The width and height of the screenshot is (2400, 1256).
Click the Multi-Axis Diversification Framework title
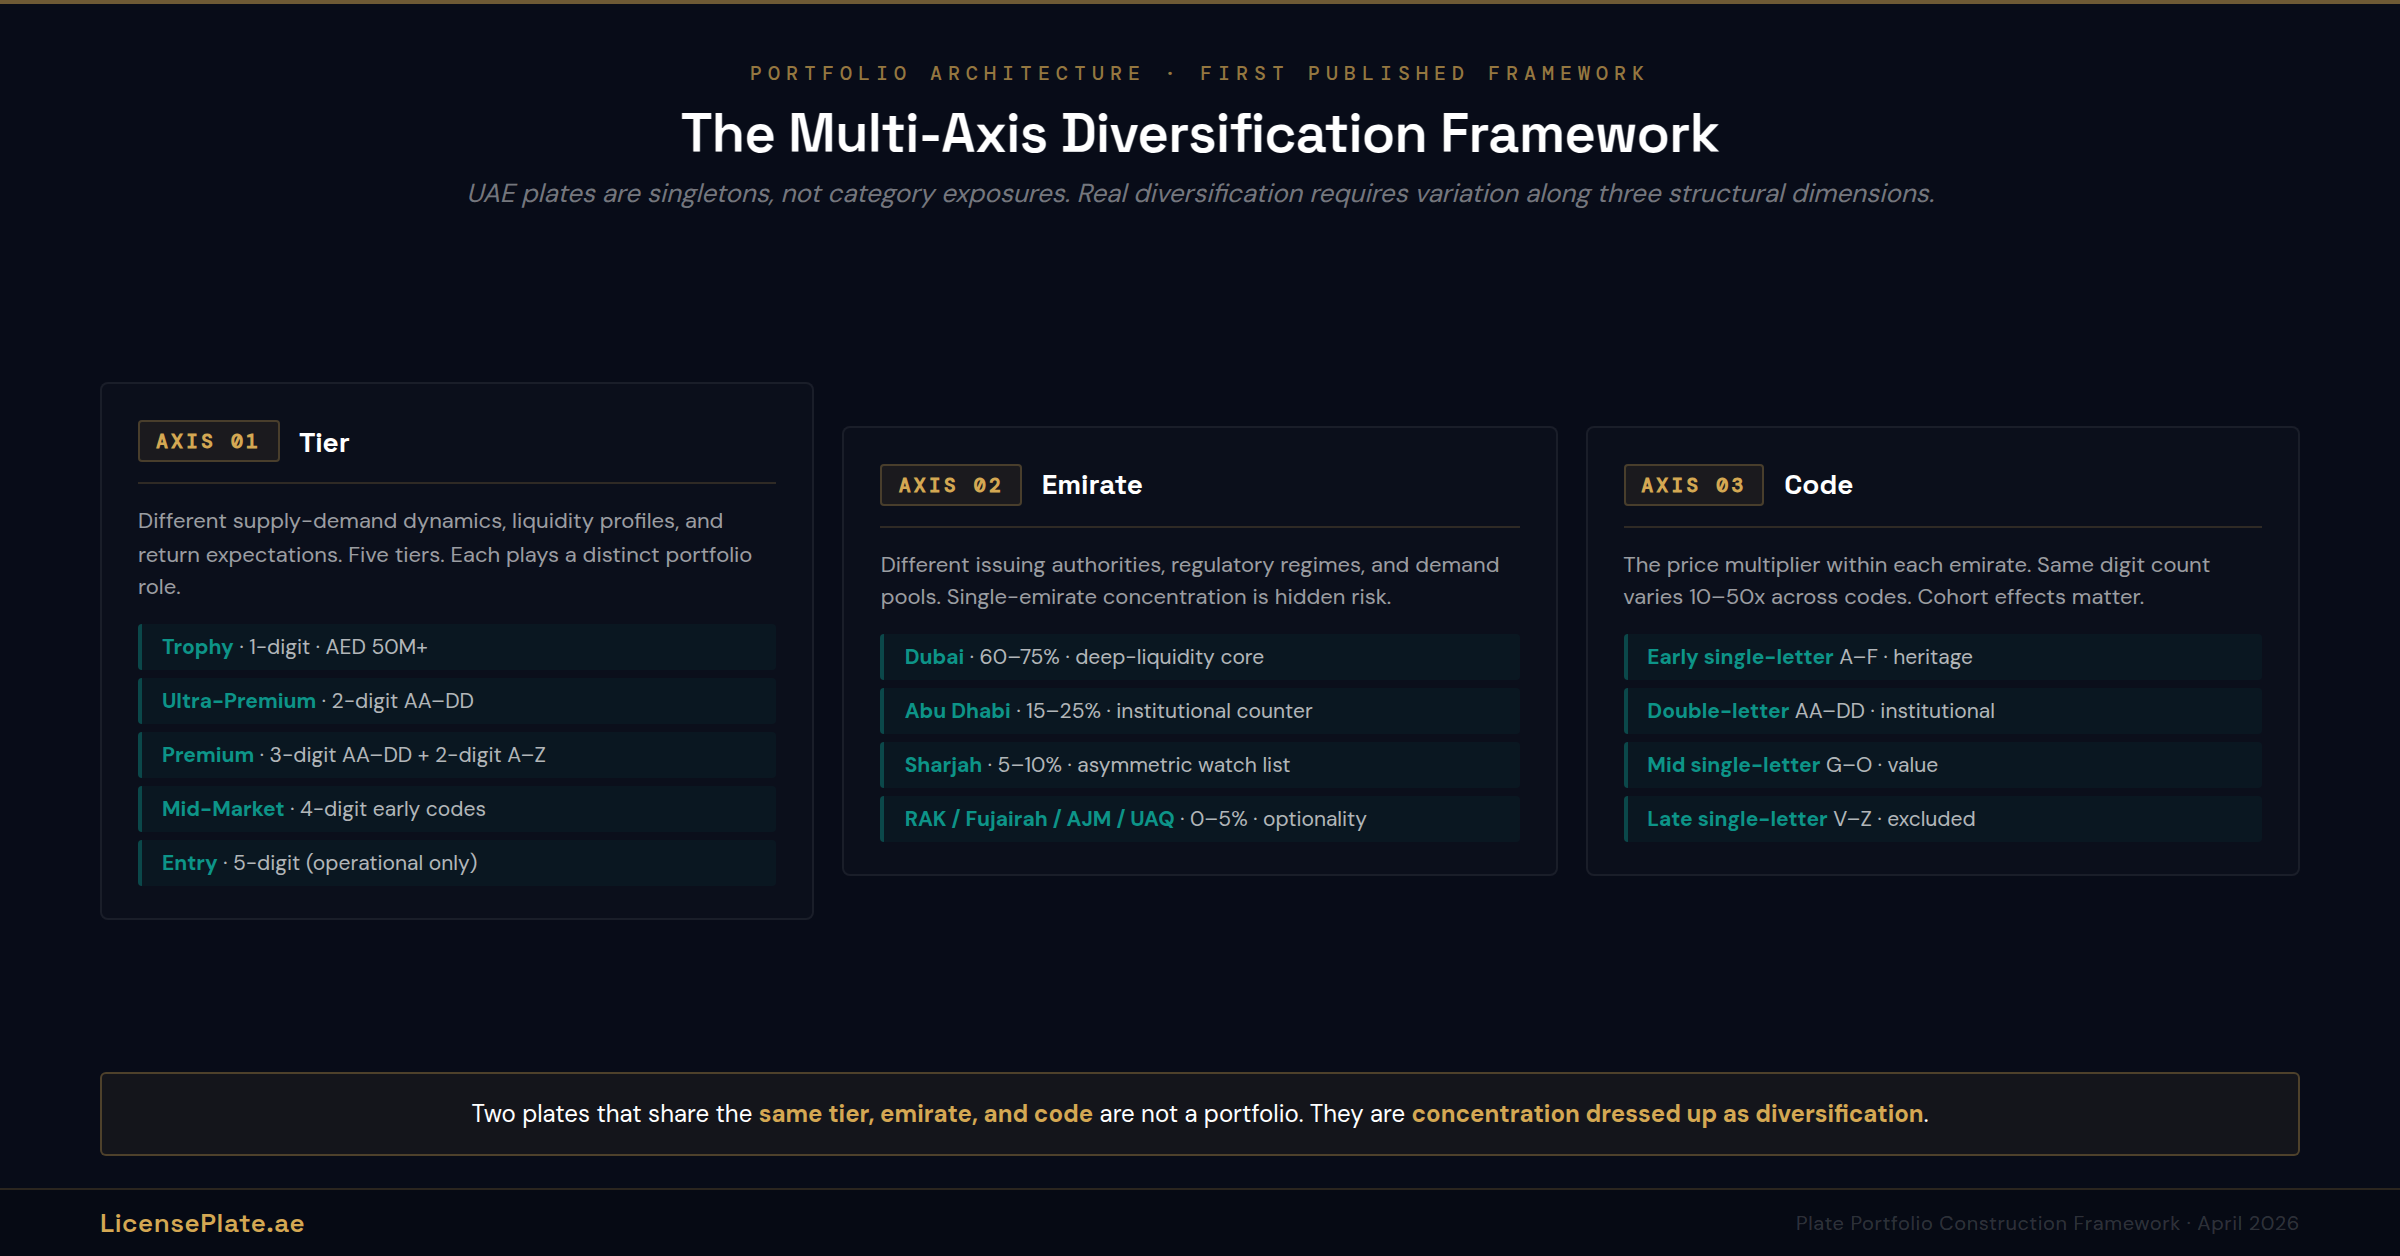[x=1199, y=133]
